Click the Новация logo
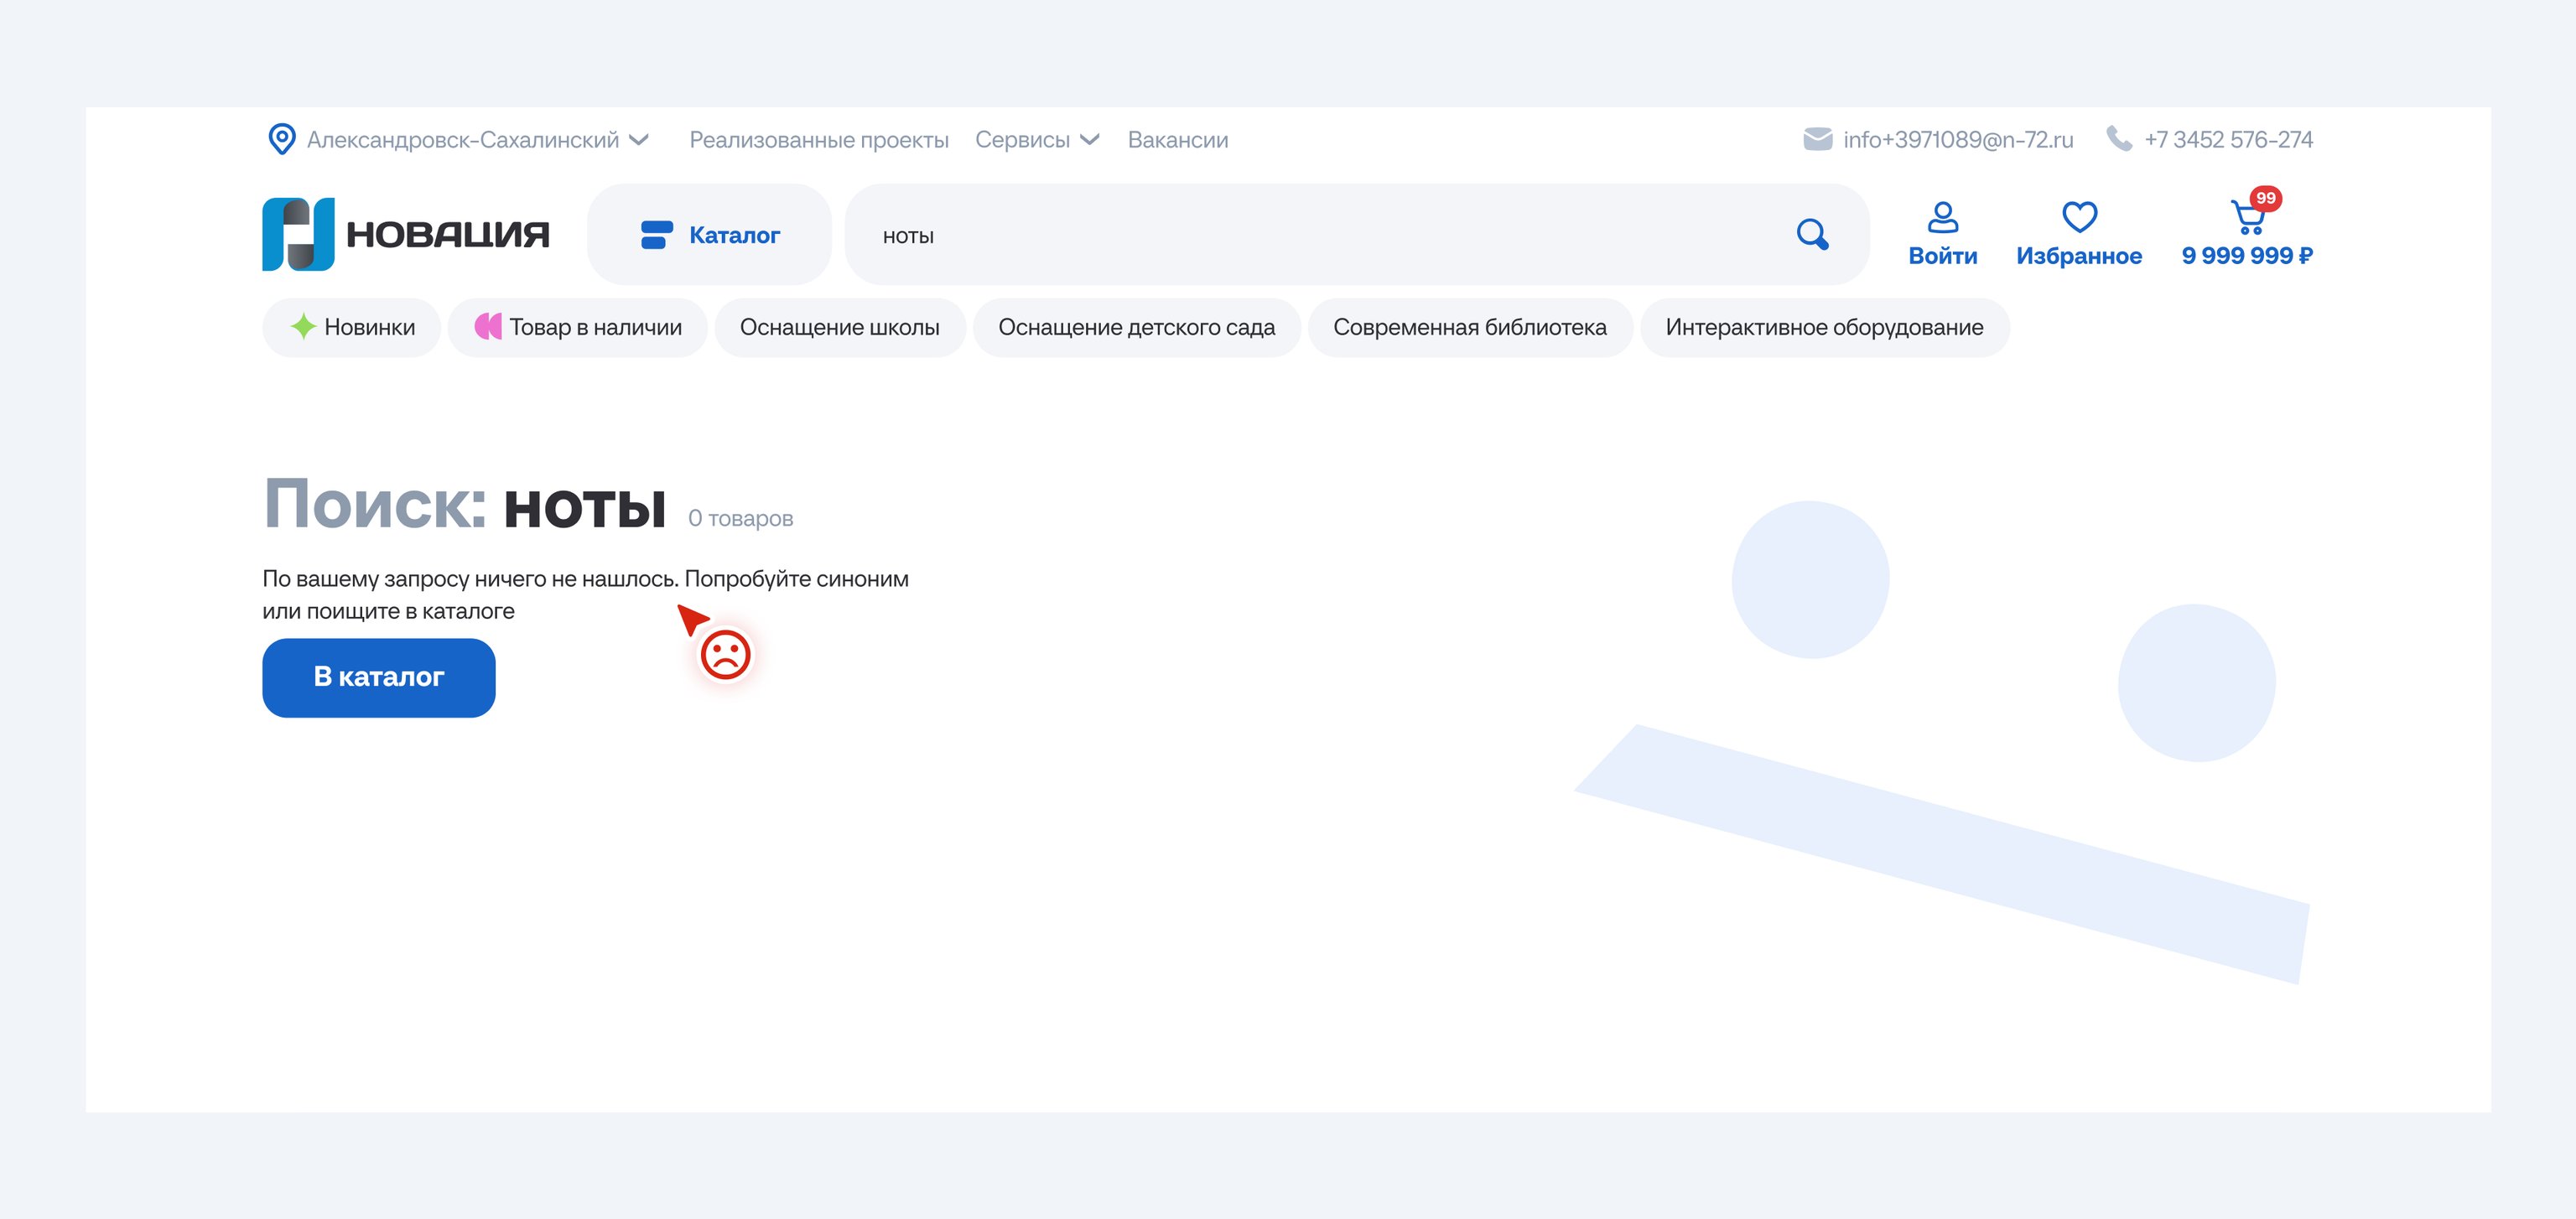The width and height of the screenshot is (2576, 1219). 405,234
